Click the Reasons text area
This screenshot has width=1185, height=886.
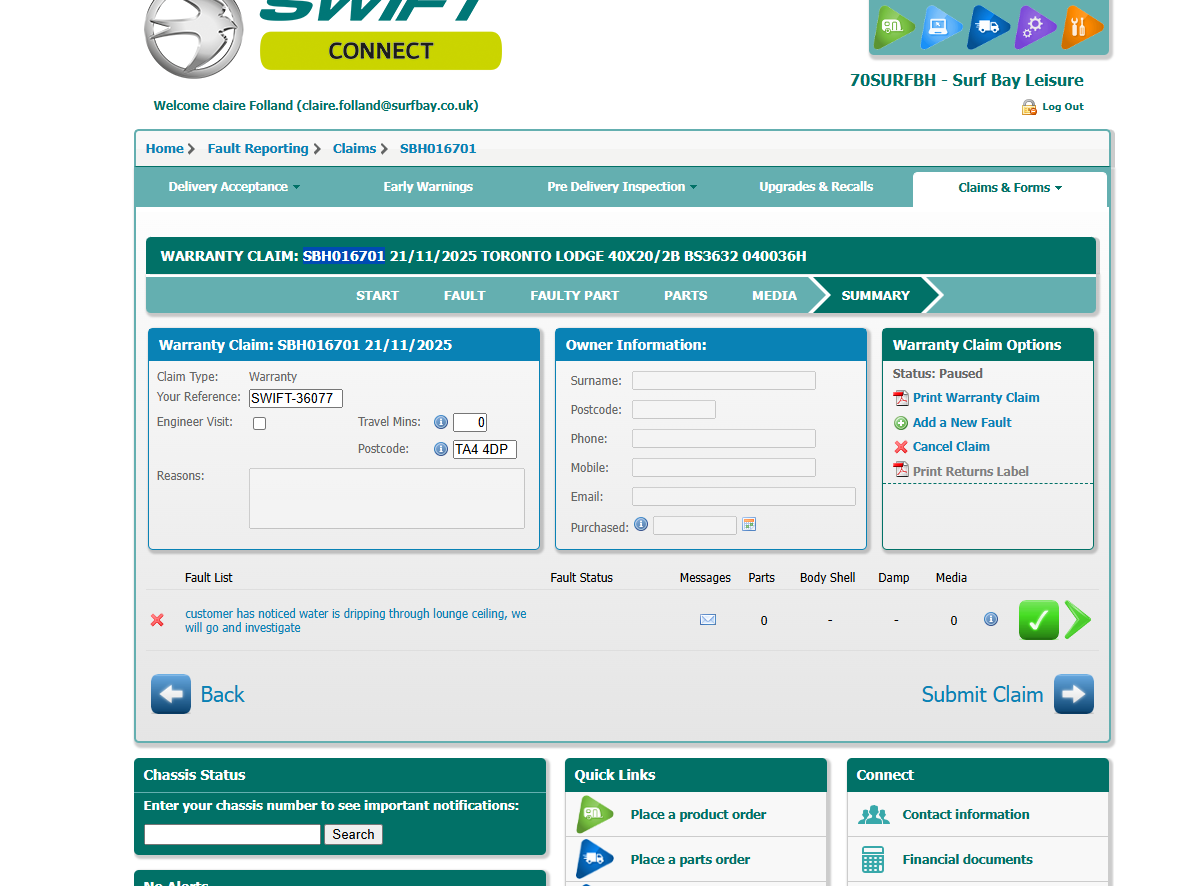(x=387, y=498)
